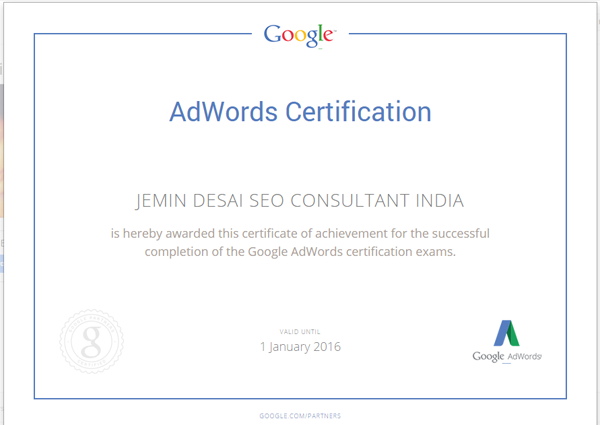Click the Google Partners certified seal
Screen dimensions: 600x425
(91, 341)
